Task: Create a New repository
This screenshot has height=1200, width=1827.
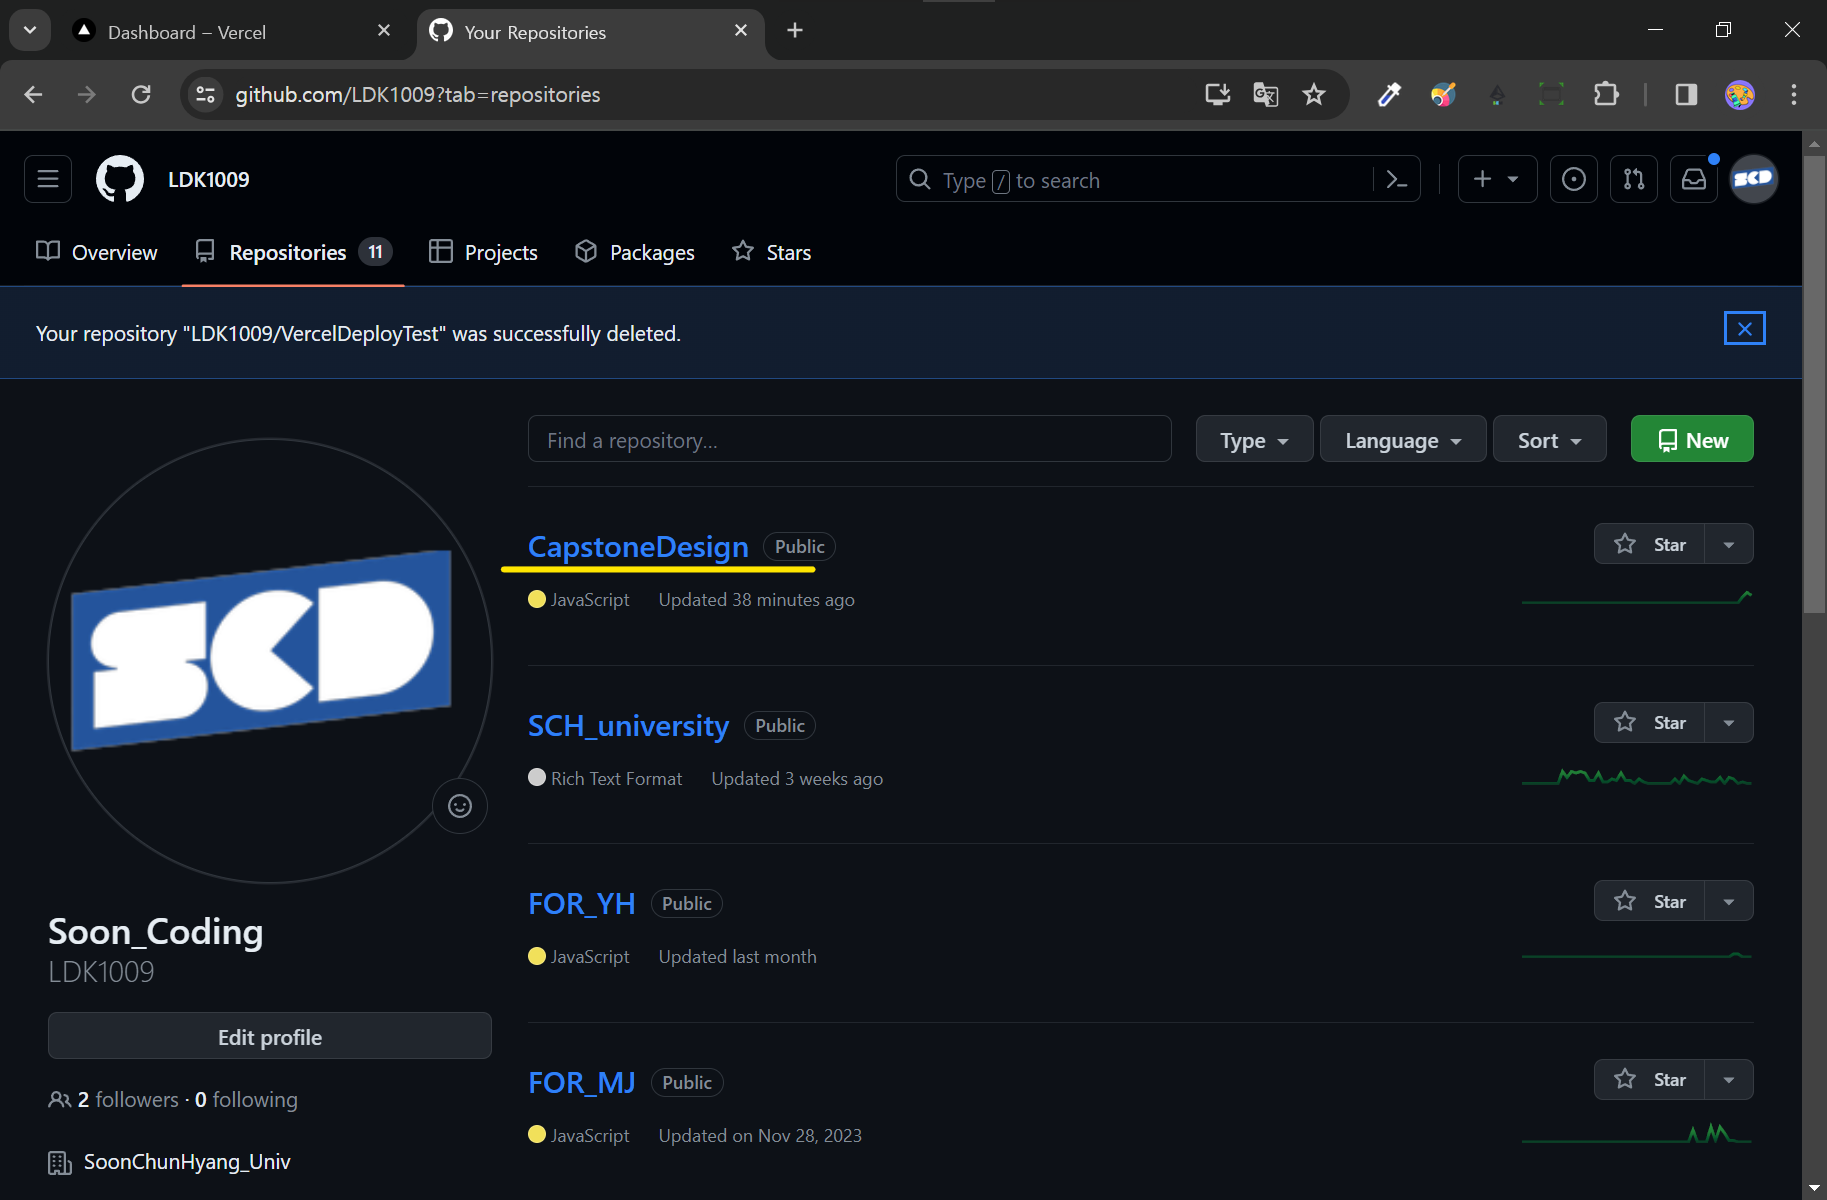Action: (x=1692, y=439)
